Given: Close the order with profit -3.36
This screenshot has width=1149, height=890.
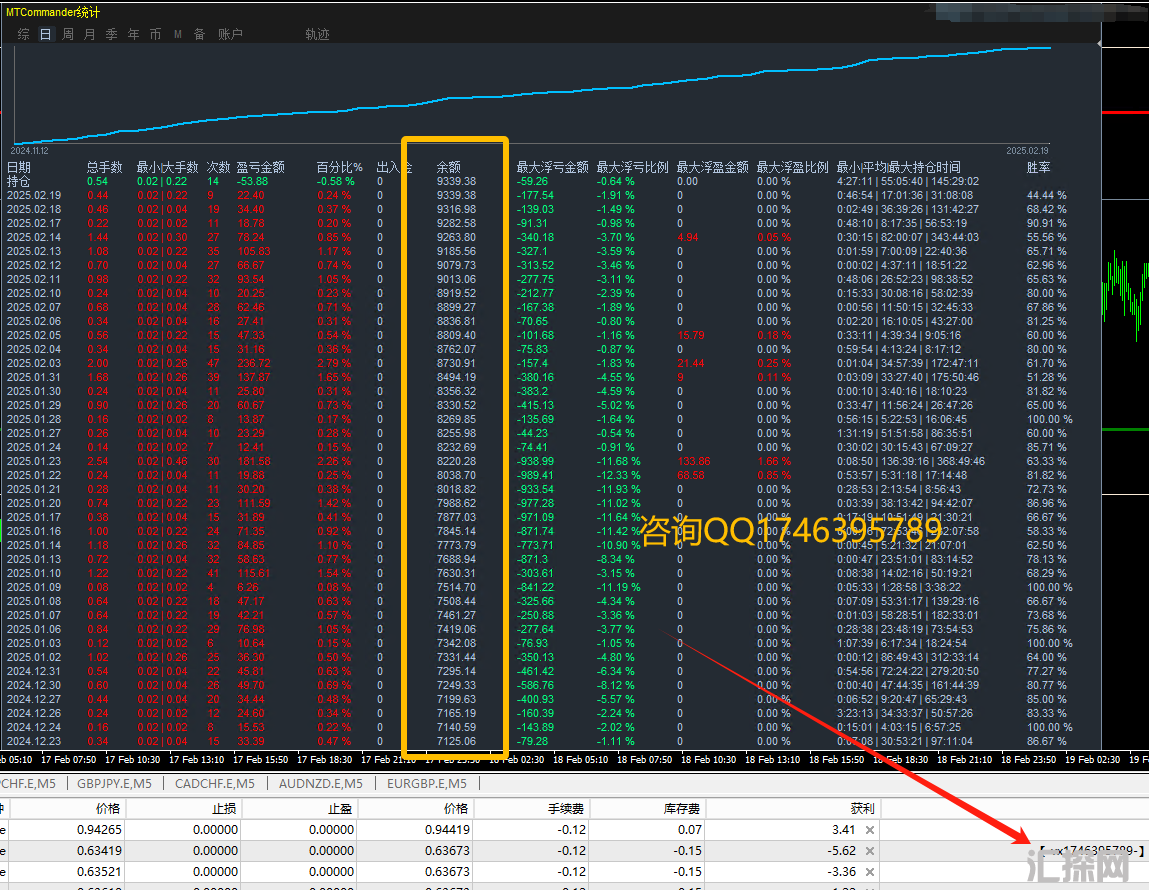Looking at the screenshot, I should click(869, 872).
